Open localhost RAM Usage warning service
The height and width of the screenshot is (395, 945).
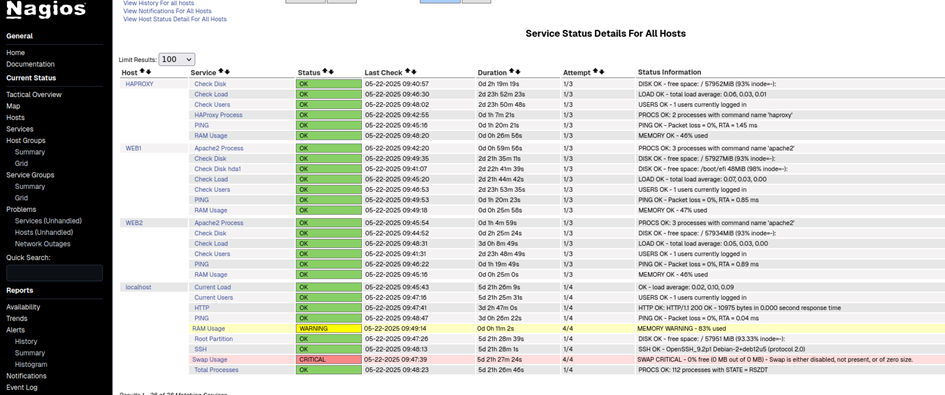(209, 329)
